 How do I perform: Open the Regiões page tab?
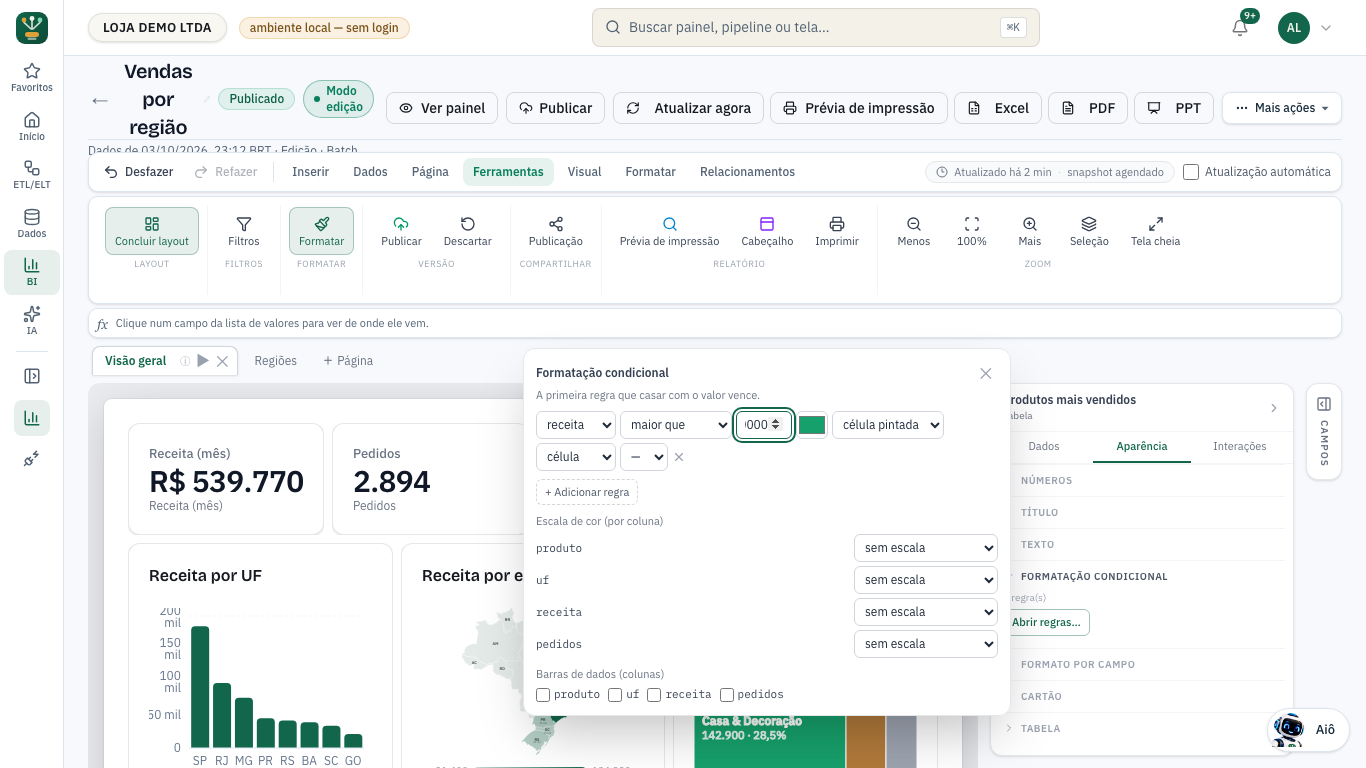[x=276, y=361]
